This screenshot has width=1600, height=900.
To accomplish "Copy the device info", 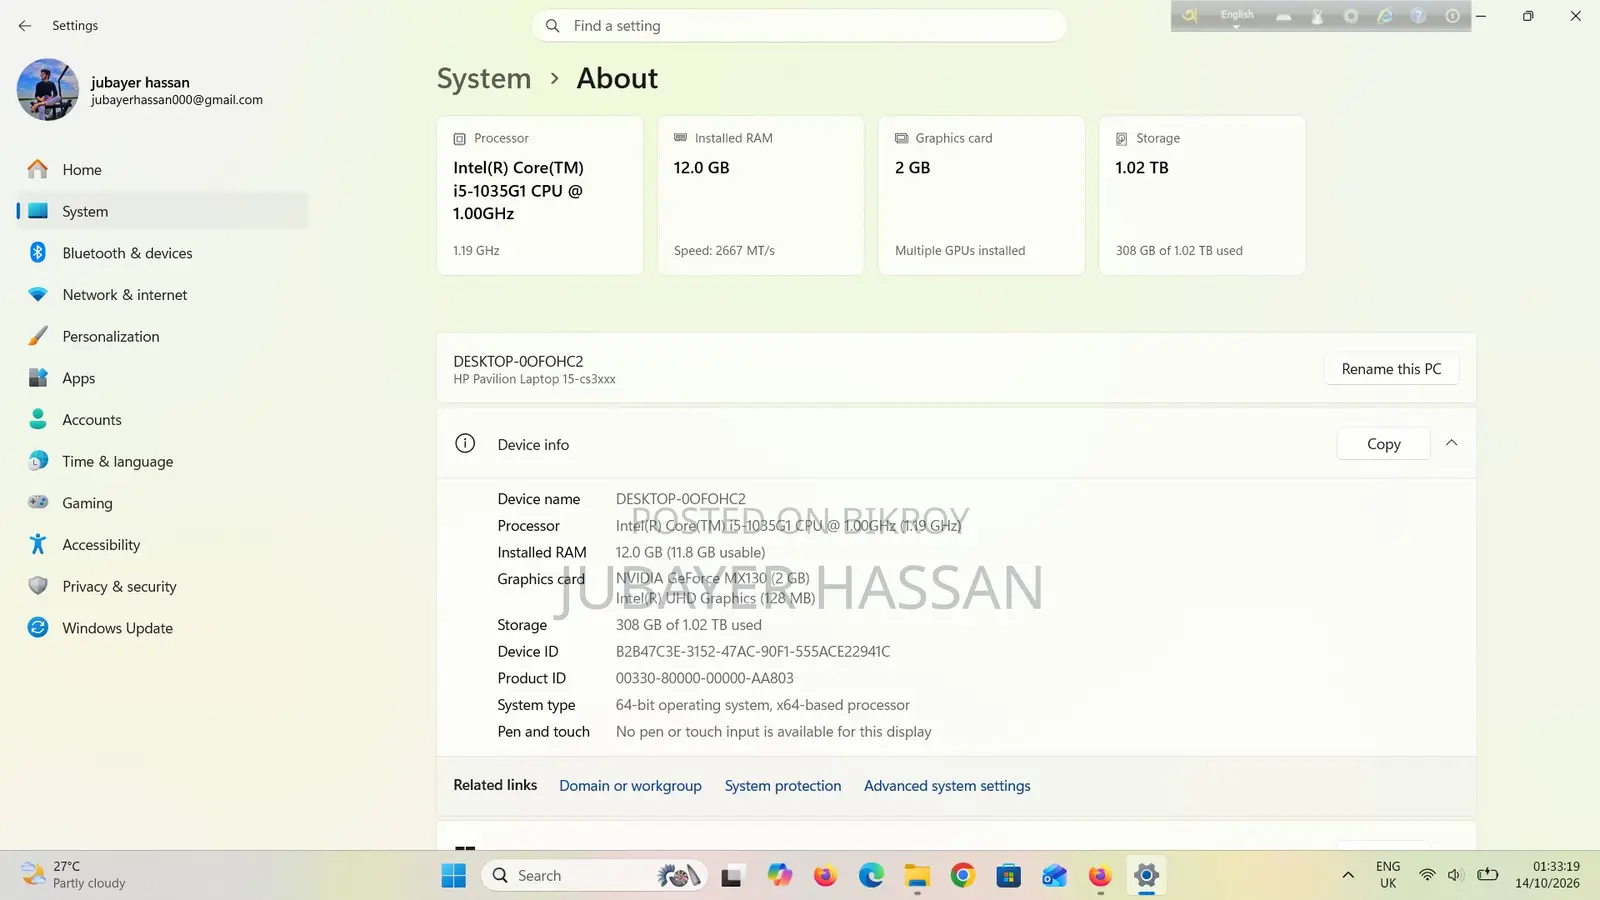I will click(x=1384, y=444).
